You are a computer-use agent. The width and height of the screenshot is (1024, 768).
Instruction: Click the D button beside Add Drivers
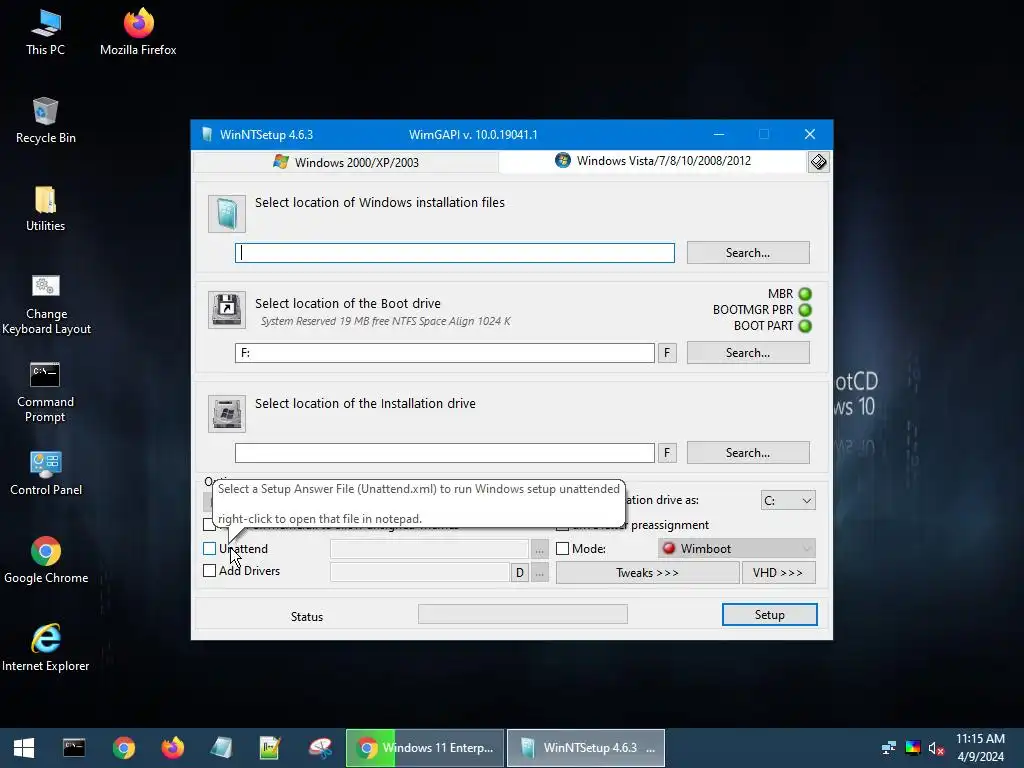pyautogui.click(x=519, y=573)
